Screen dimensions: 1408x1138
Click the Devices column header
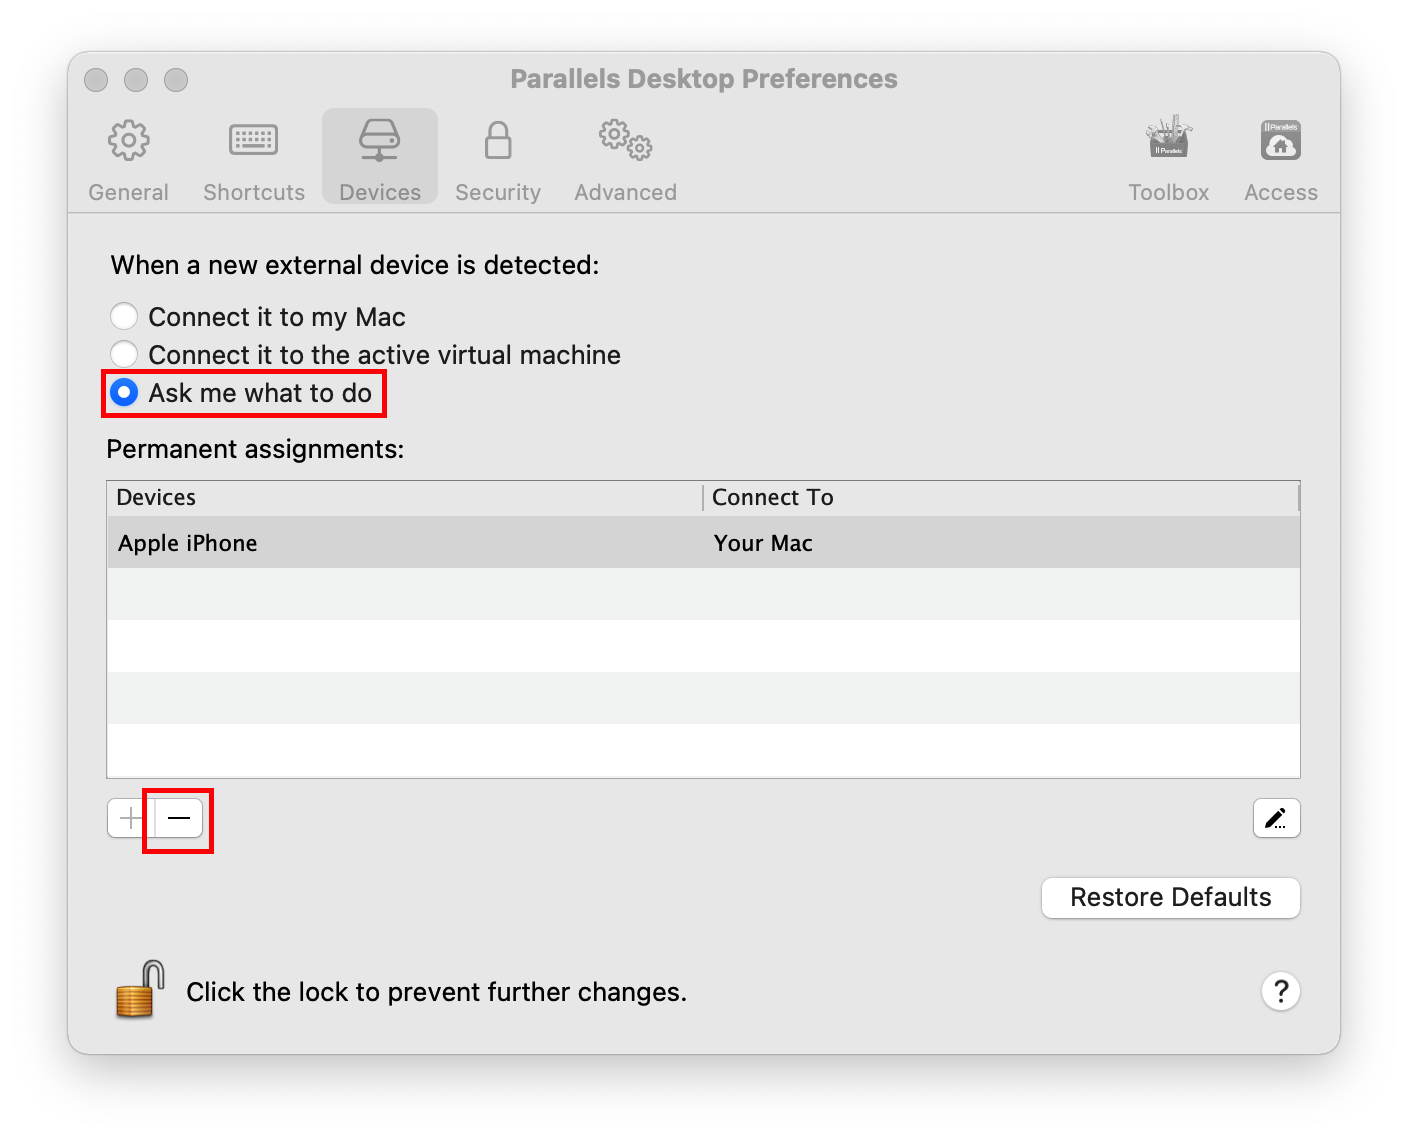pos(156,497)
